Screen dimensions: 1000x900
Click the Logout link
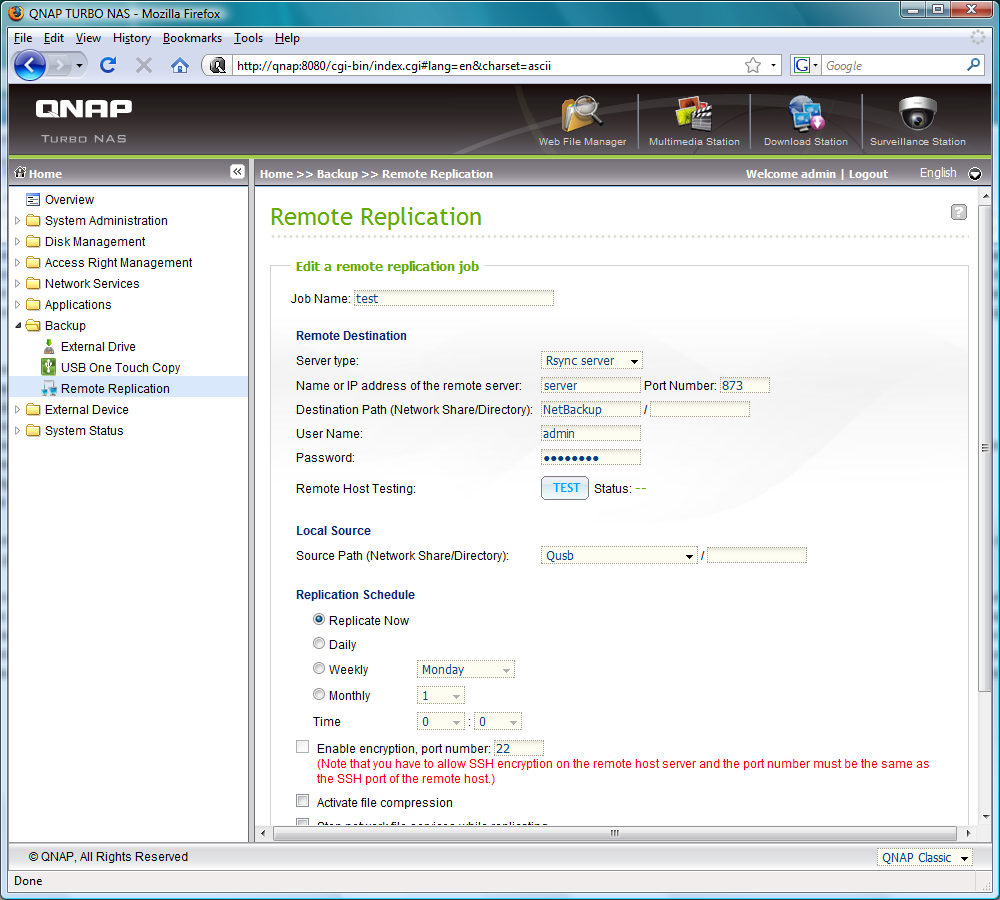pos(868,174)
